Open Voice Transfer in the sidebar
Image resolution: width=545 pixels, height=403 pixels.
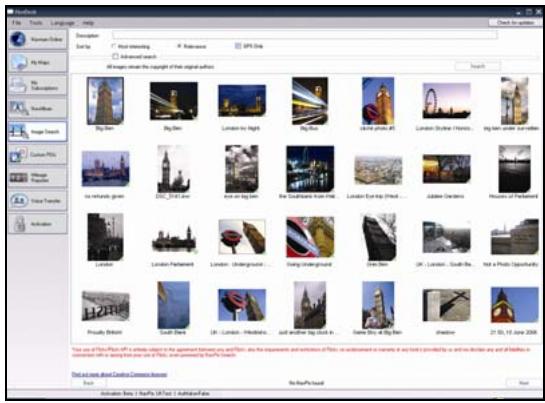click(38, 201)
